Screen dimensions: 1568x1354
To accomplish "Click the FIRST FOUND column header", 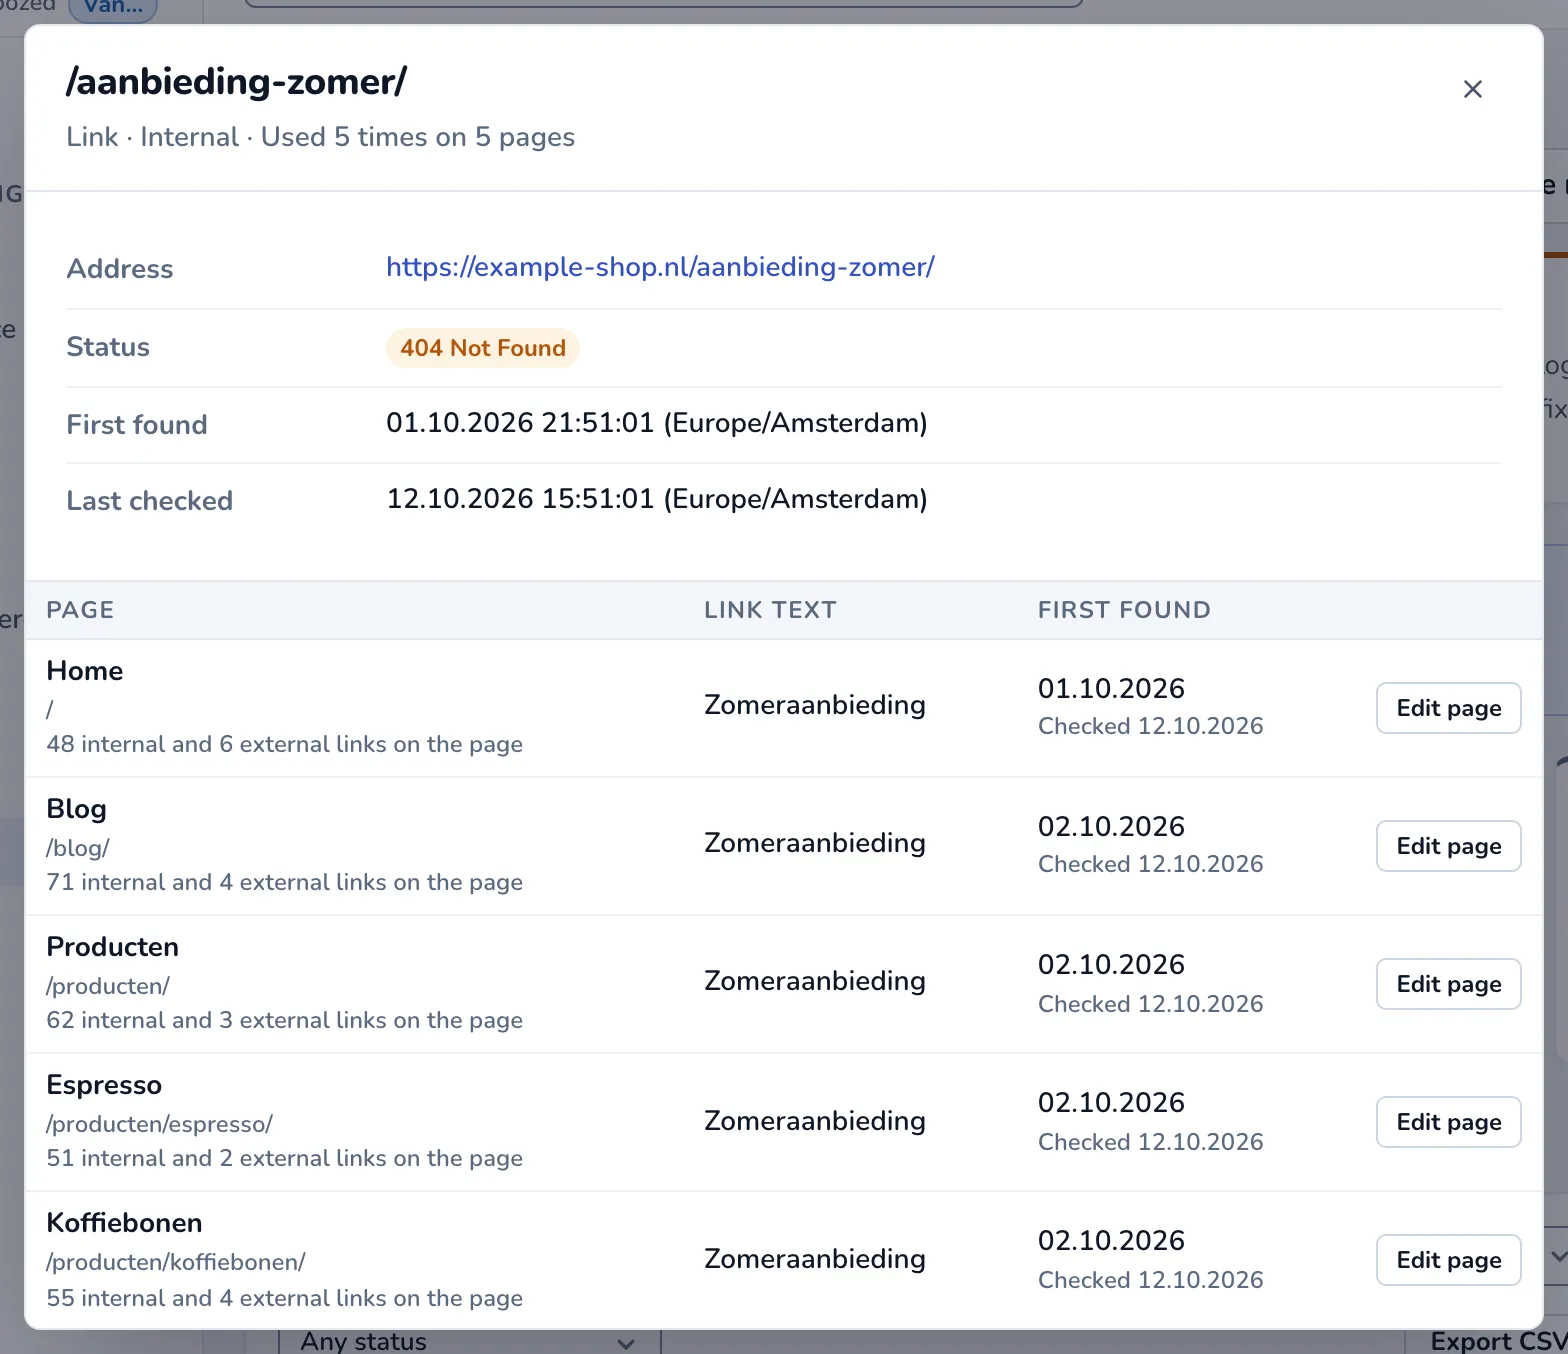I will [x=1124, y=610].
